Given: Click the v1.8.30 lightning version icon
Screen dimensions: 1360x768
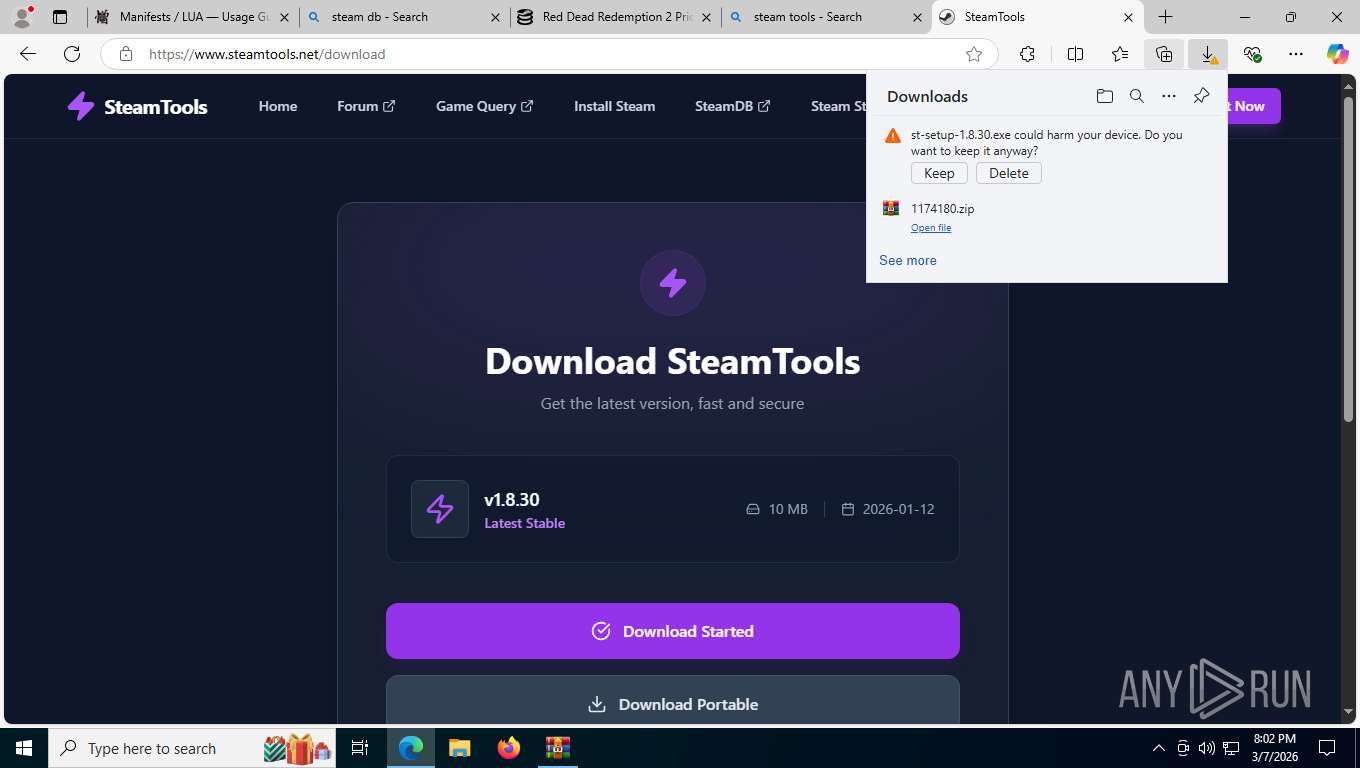Looking at the screenshot, I should pyautogui.click(x=440, y=509).
